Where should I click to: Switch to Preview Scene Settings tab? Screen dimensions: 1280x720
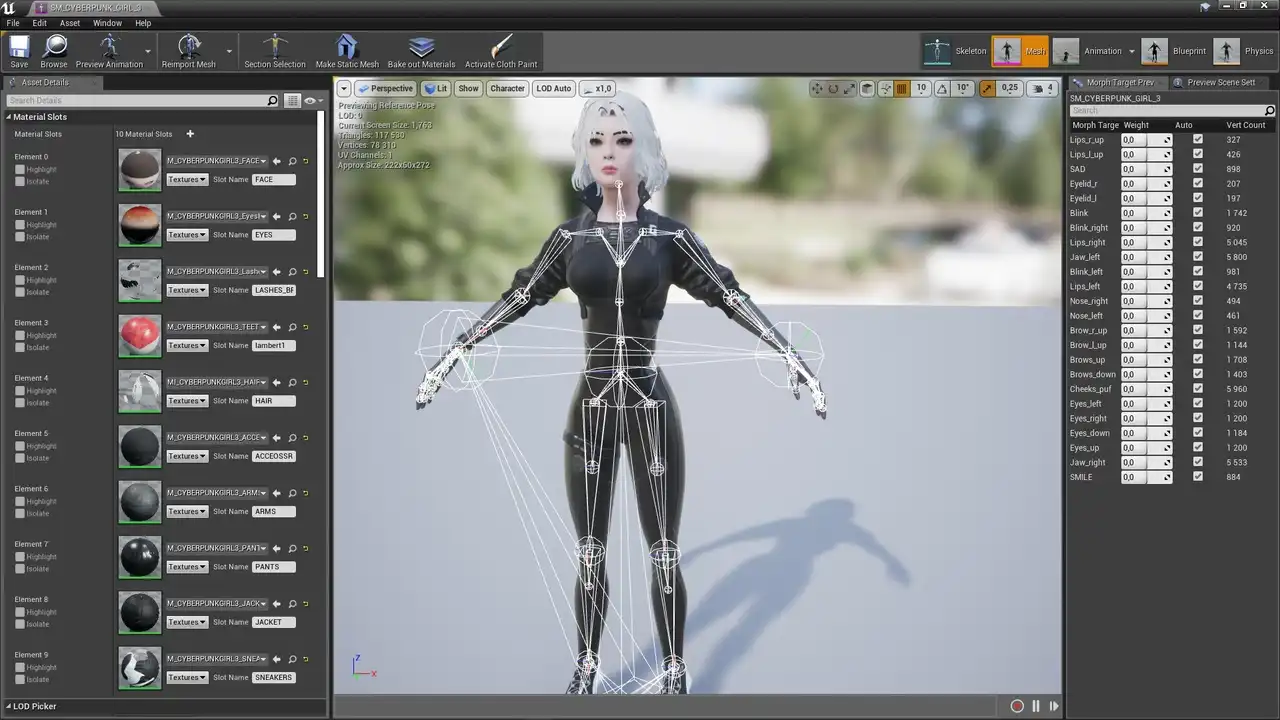1219,82
